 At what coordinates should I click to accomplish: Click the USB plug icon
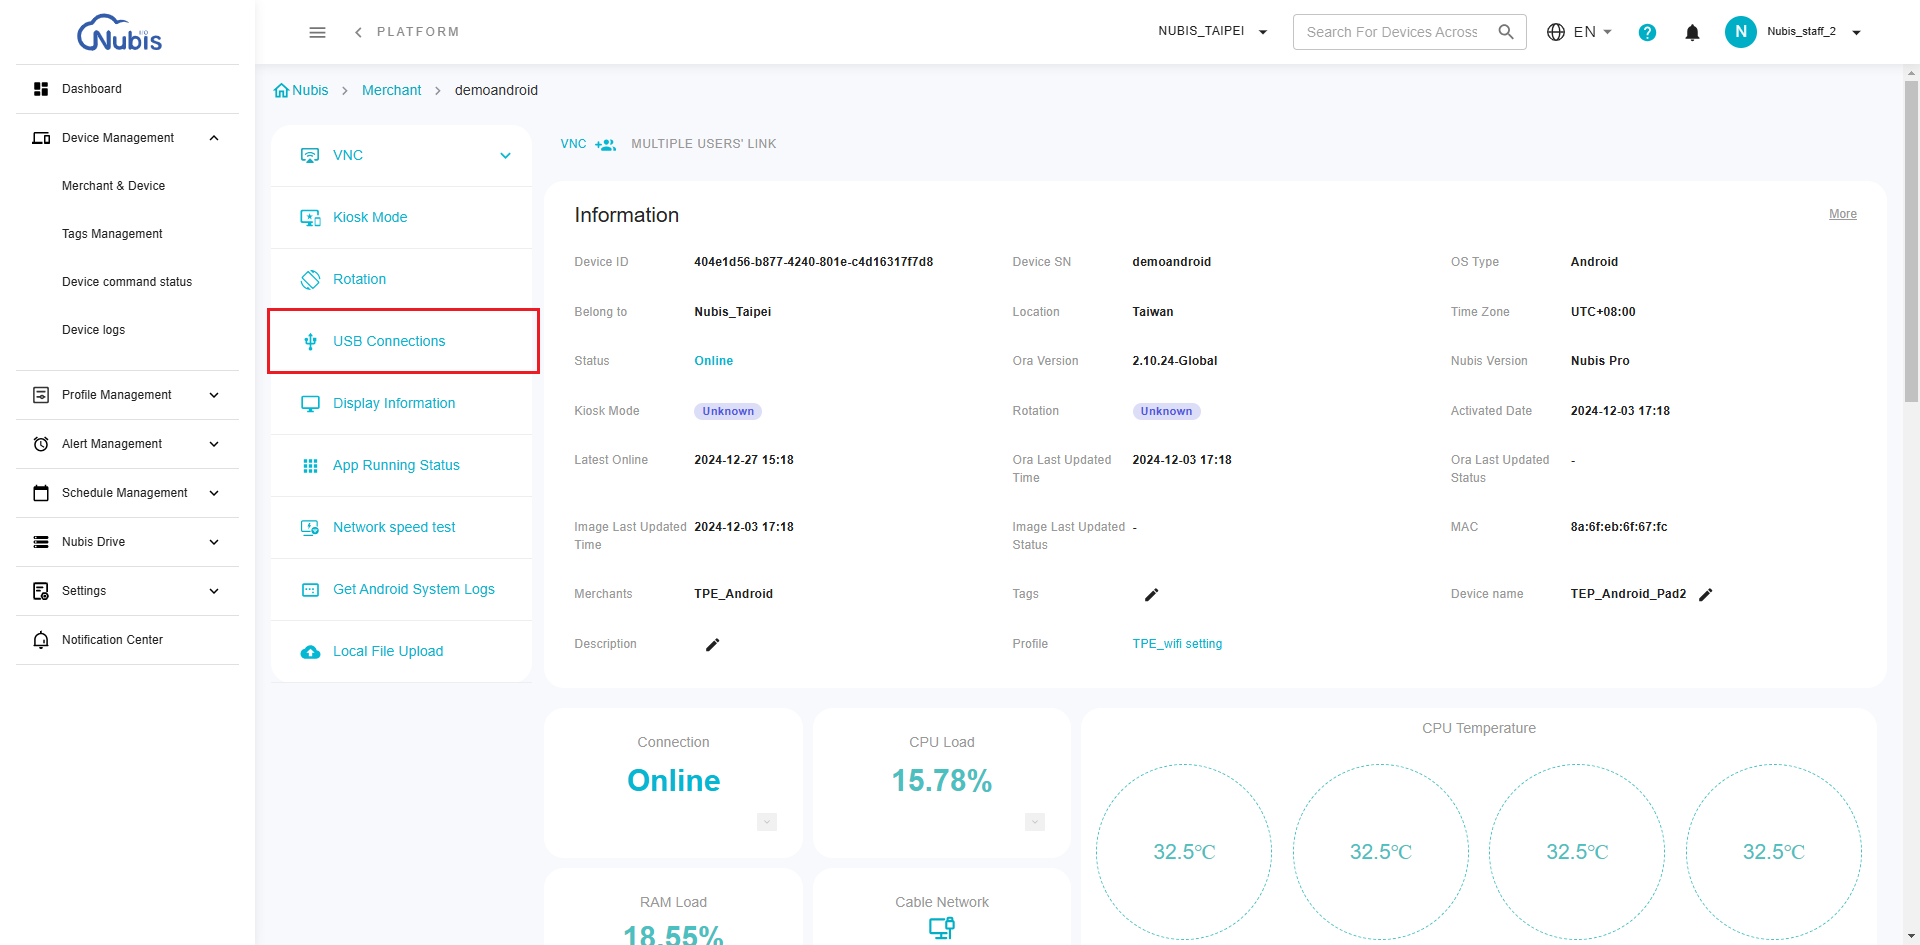click(x=310, y=341)
